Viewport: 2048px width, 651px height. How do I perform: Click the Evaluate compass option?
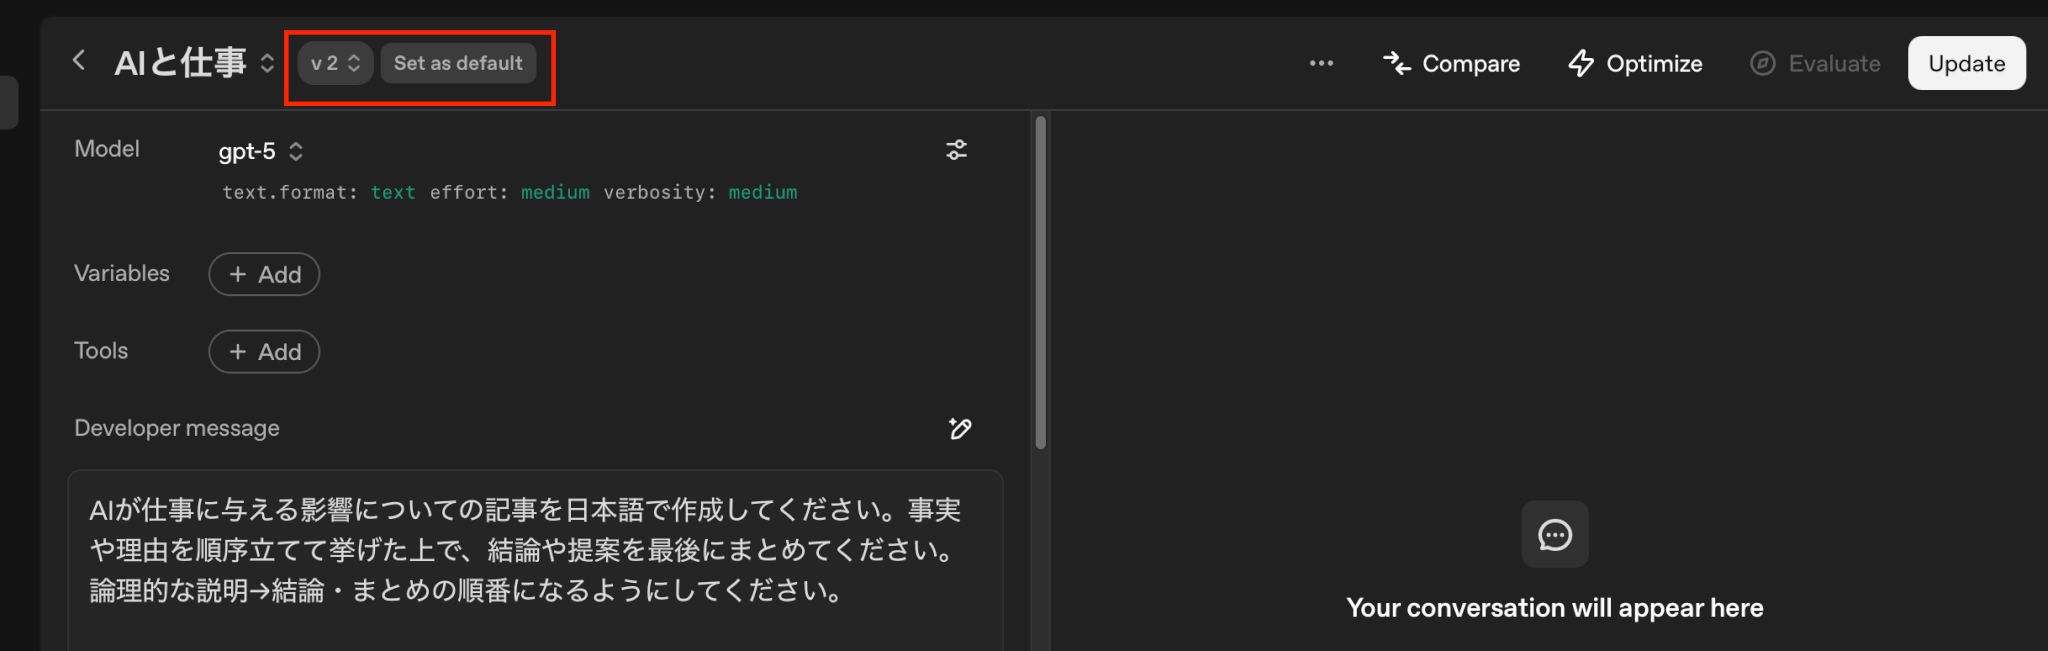1815,64
